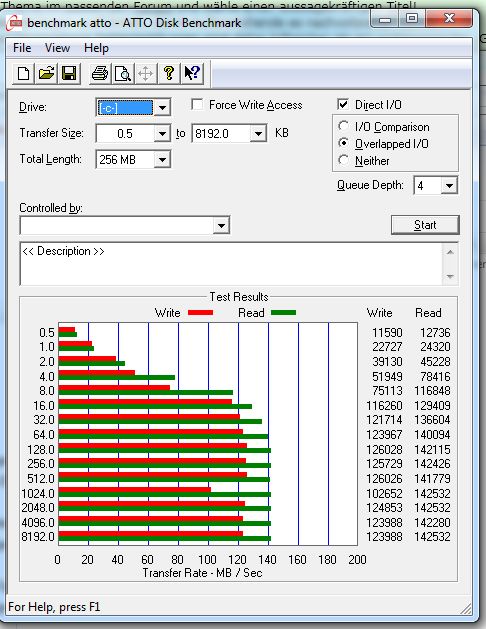Image resolution: width=486 pixels, height=629 pixels.
Task: Click the Write value 39130
Action: point(387,361)
